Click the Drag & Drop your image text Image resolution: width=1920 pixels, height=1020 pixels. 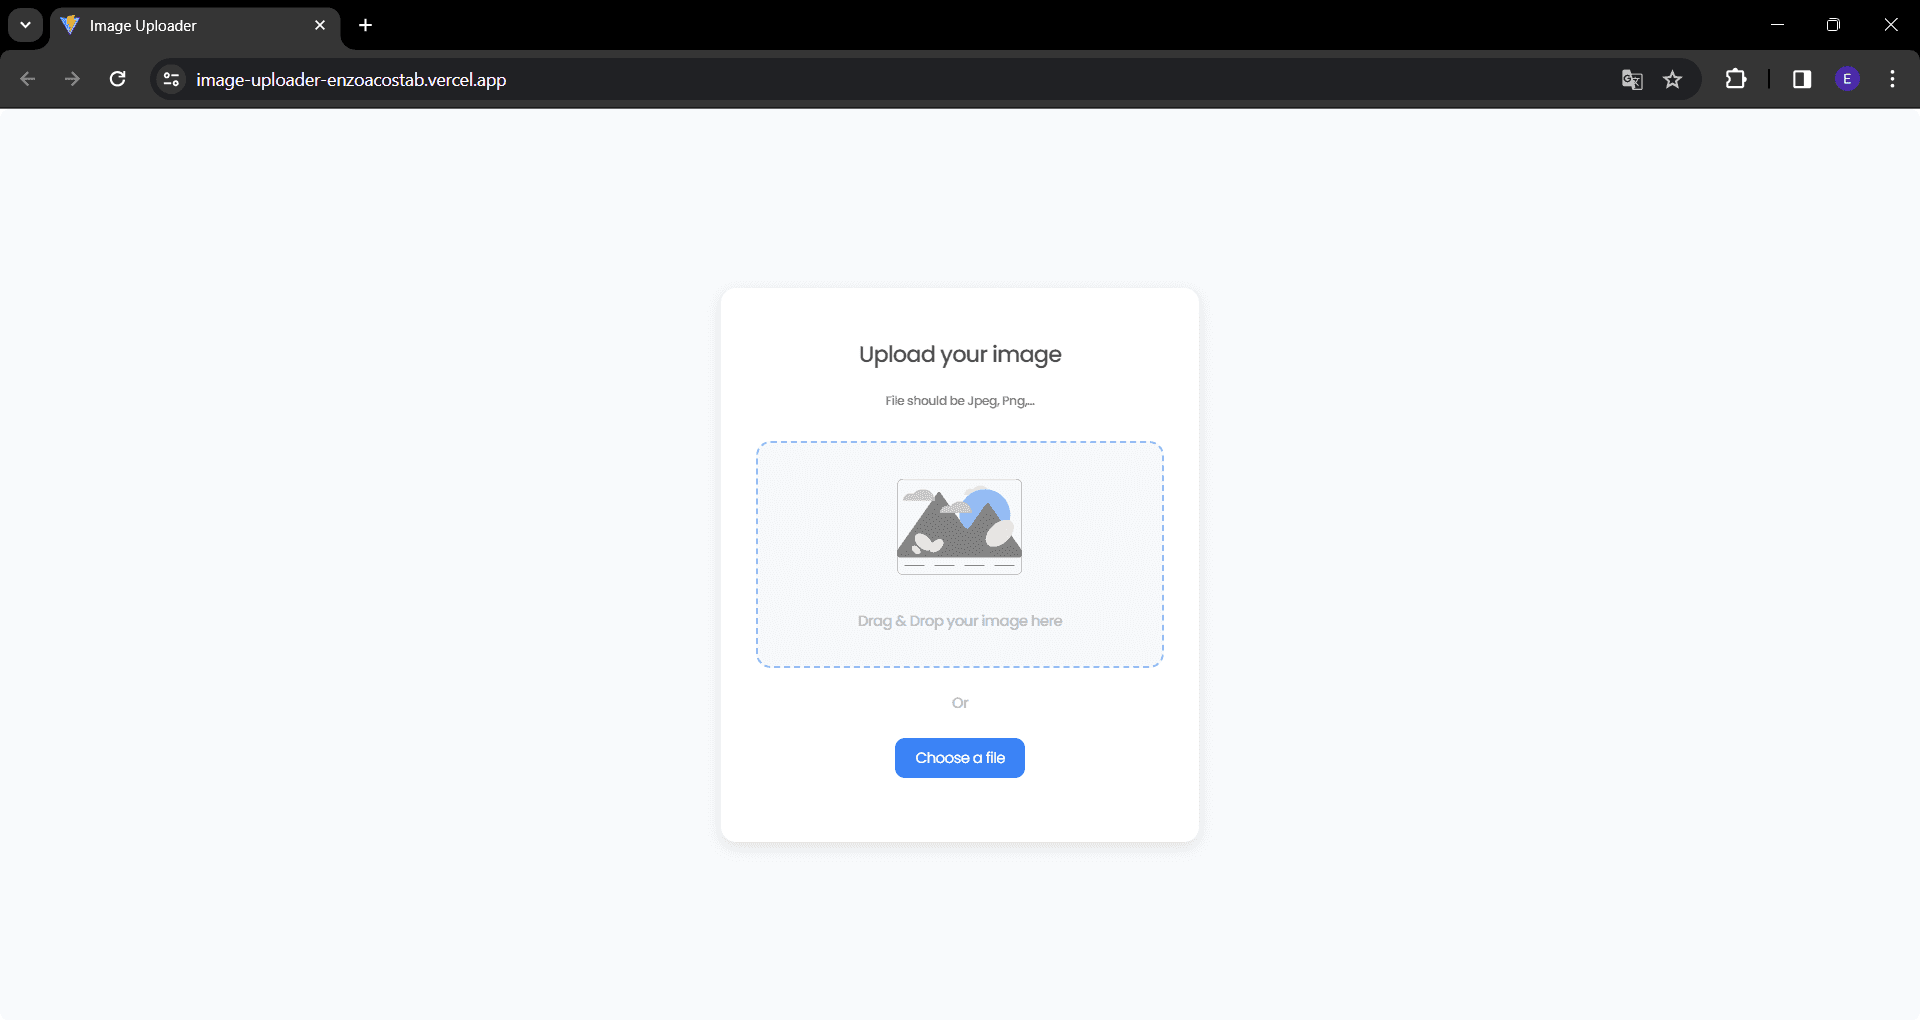[x=959, y=621]
